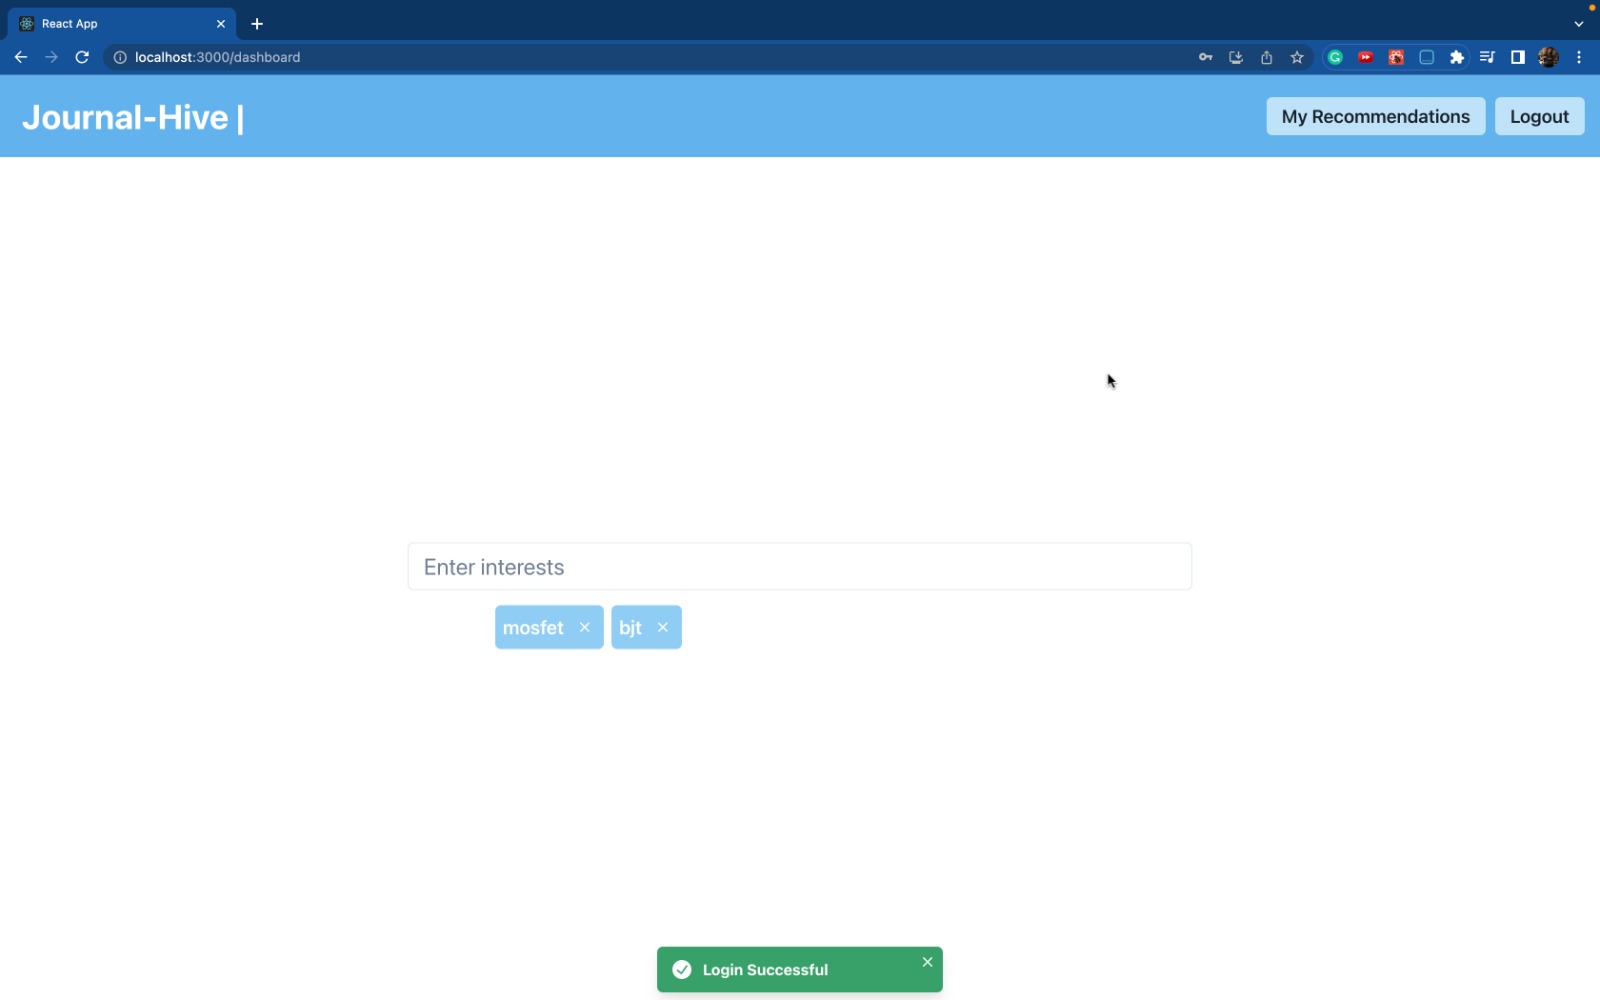Click the Enter interests input field
The width and height of the screenshot is (1600, 1000).
(799, 566)
